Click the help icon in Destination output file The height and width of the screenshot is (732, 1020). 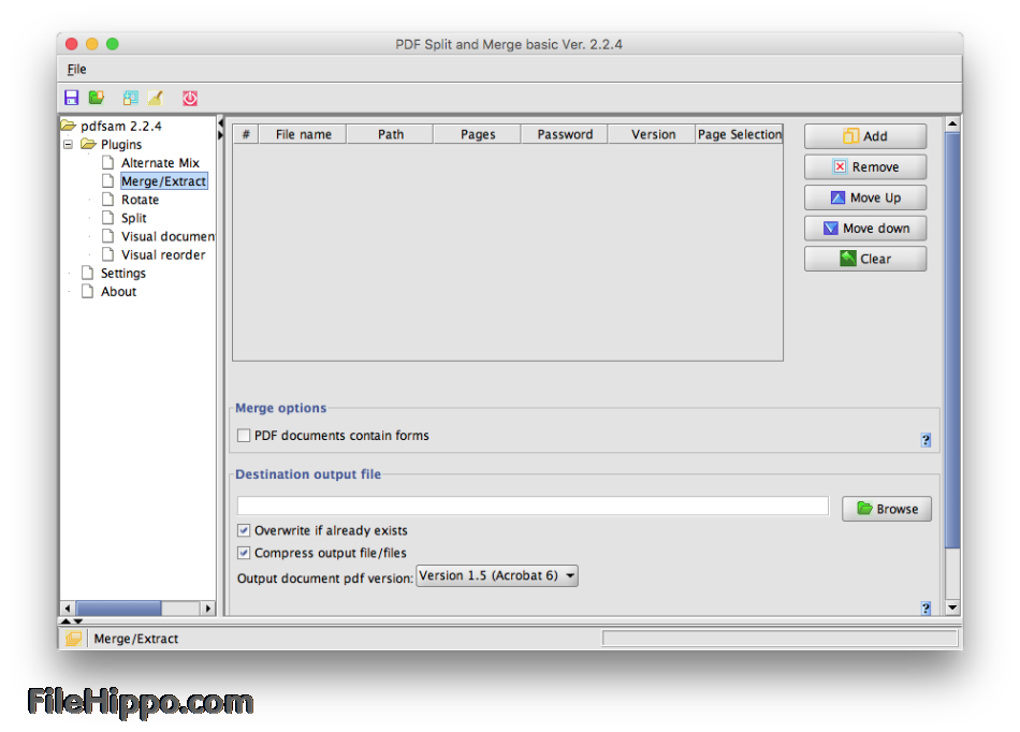[926, 608]
